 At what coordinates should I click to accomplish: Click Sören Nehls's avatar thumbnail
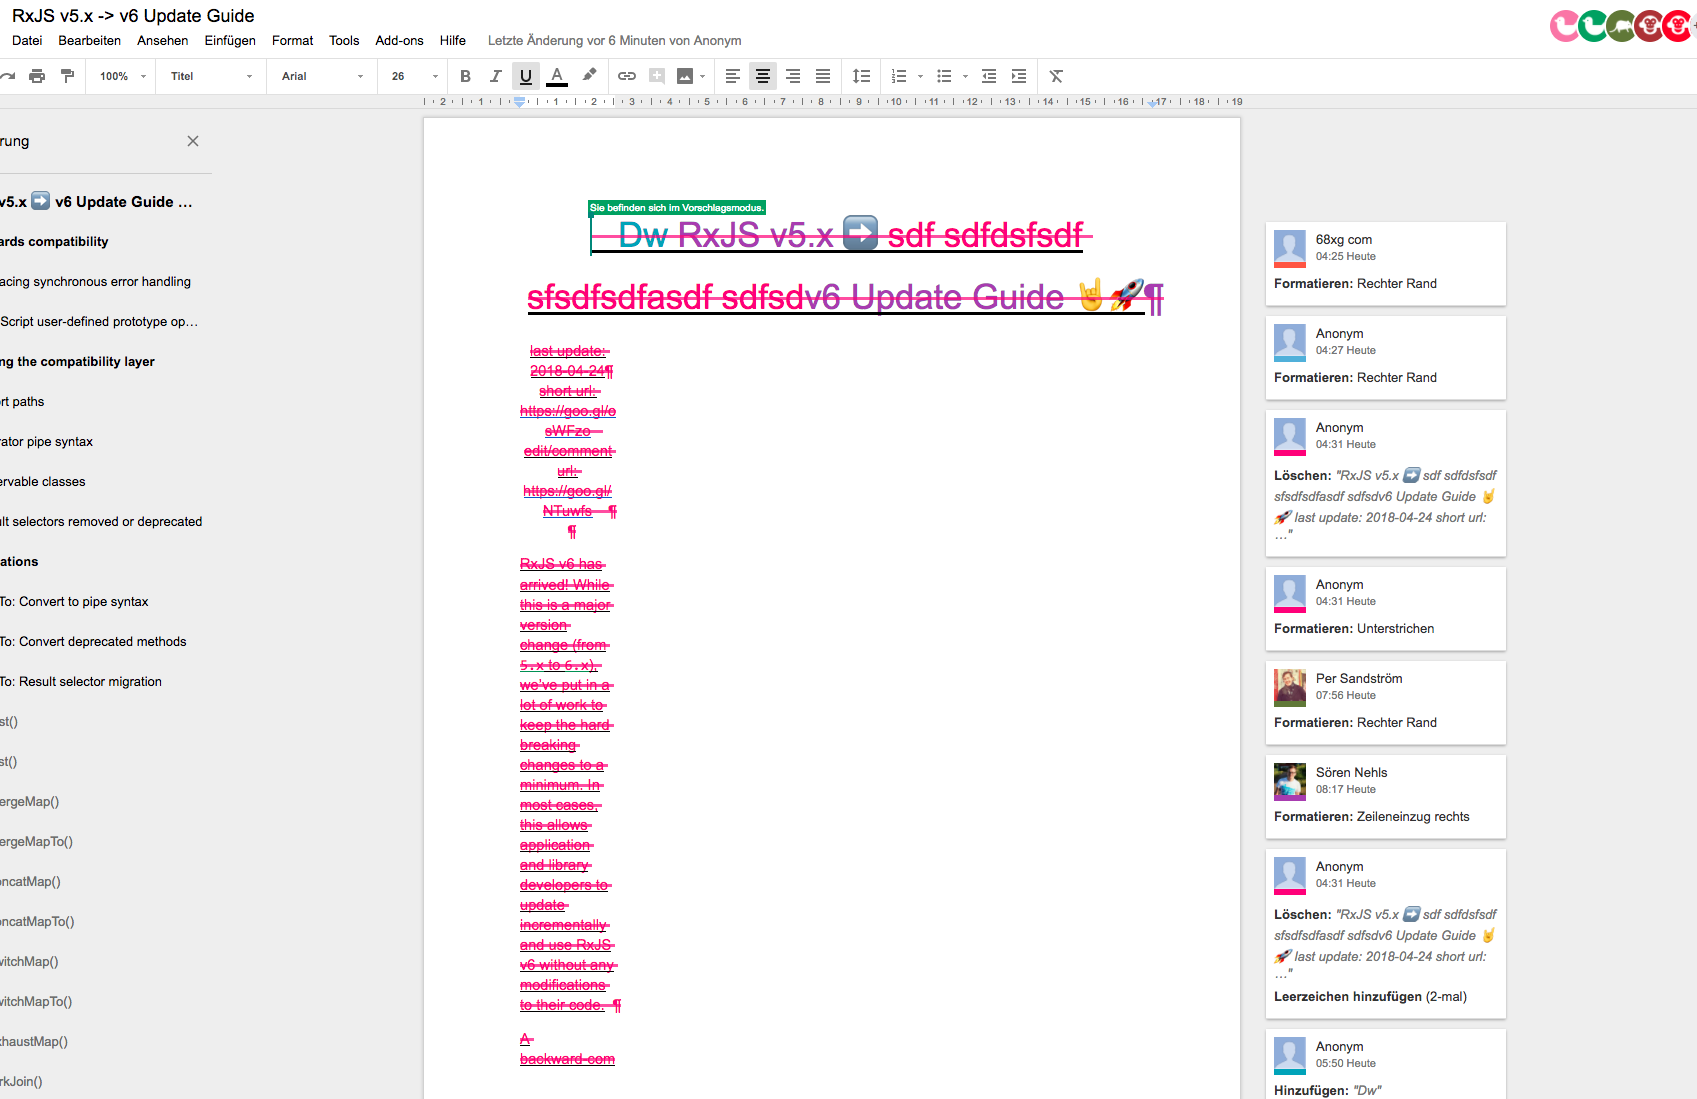click(x=1290, y=782)
